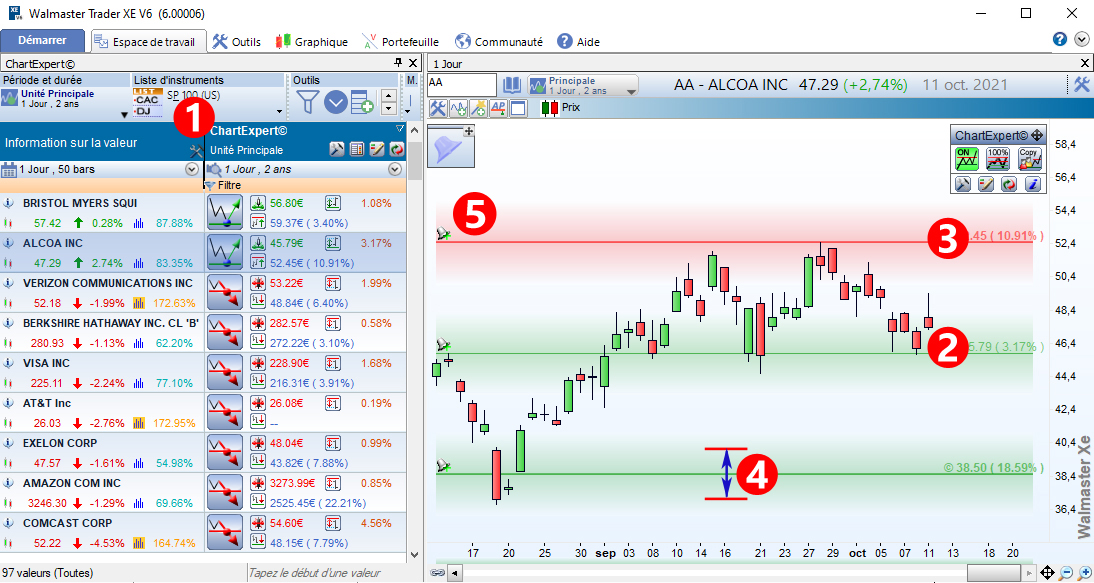This screenshot has height=583, width=1094.
Task: Click the chart scrollbar left arrow
Action: 456,573
